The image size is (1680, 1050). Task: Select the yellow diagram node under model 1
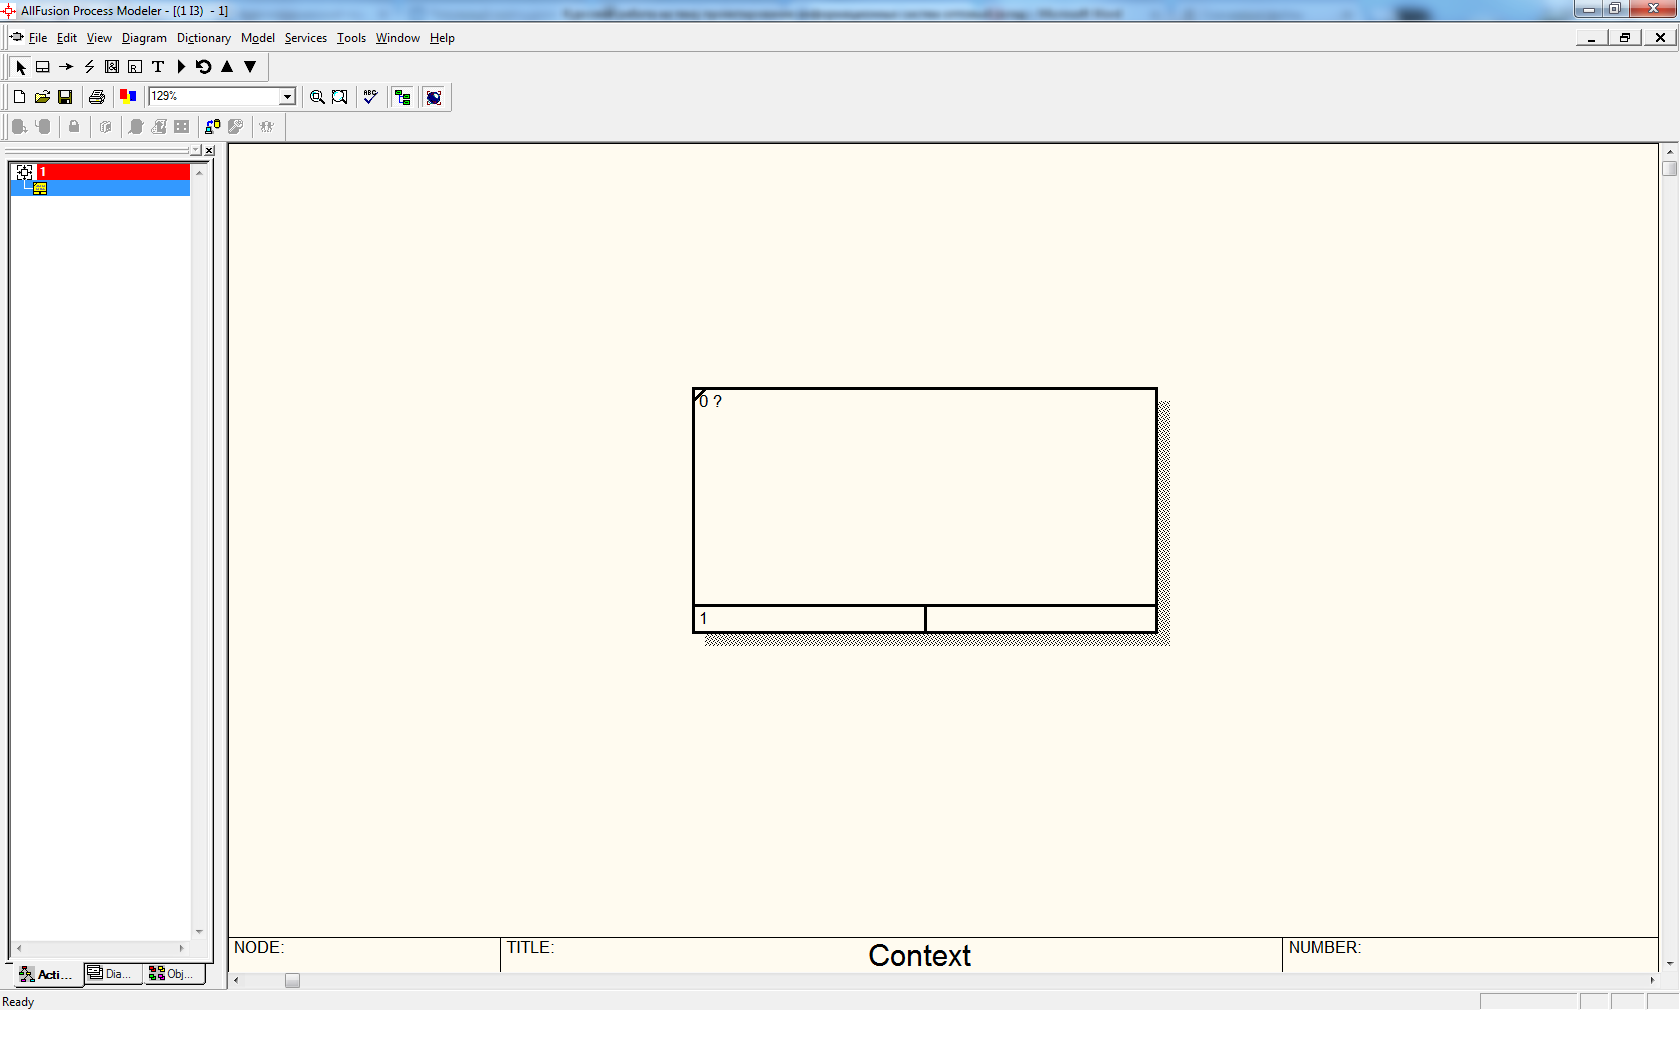[40, 188]
